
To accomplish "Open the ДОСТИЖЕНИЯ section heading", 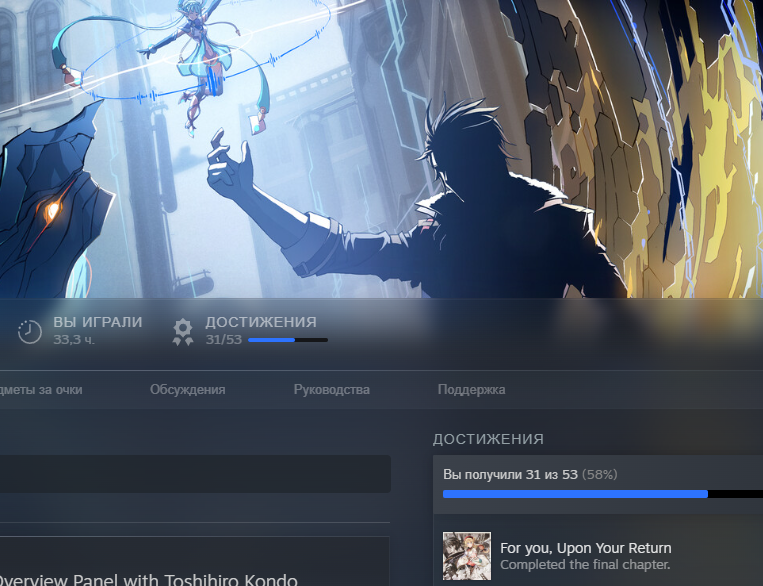I will pos(488,439).
